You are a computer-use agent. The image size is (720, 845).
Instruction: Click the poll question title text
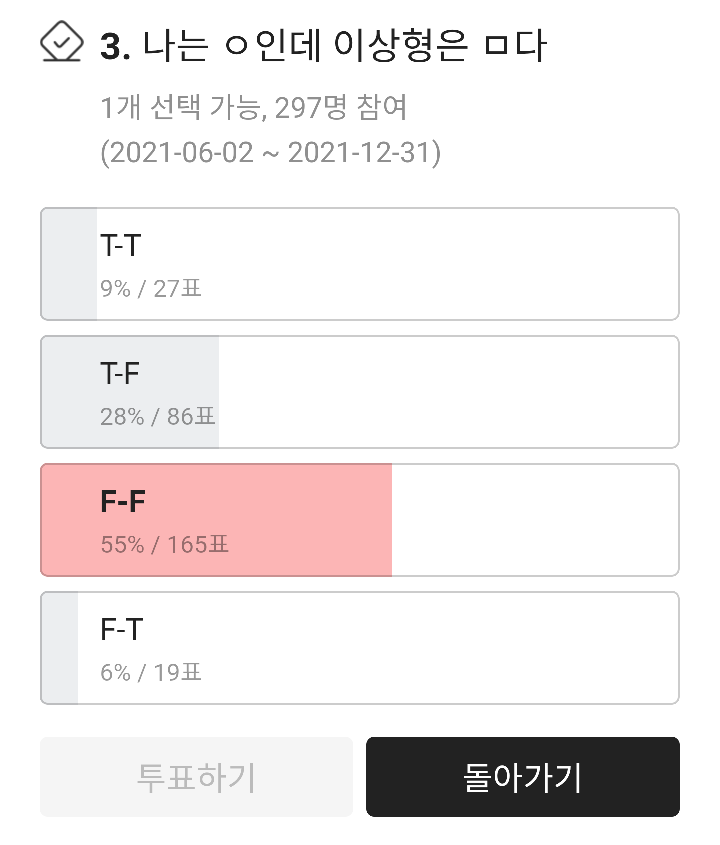click(345, 46)
